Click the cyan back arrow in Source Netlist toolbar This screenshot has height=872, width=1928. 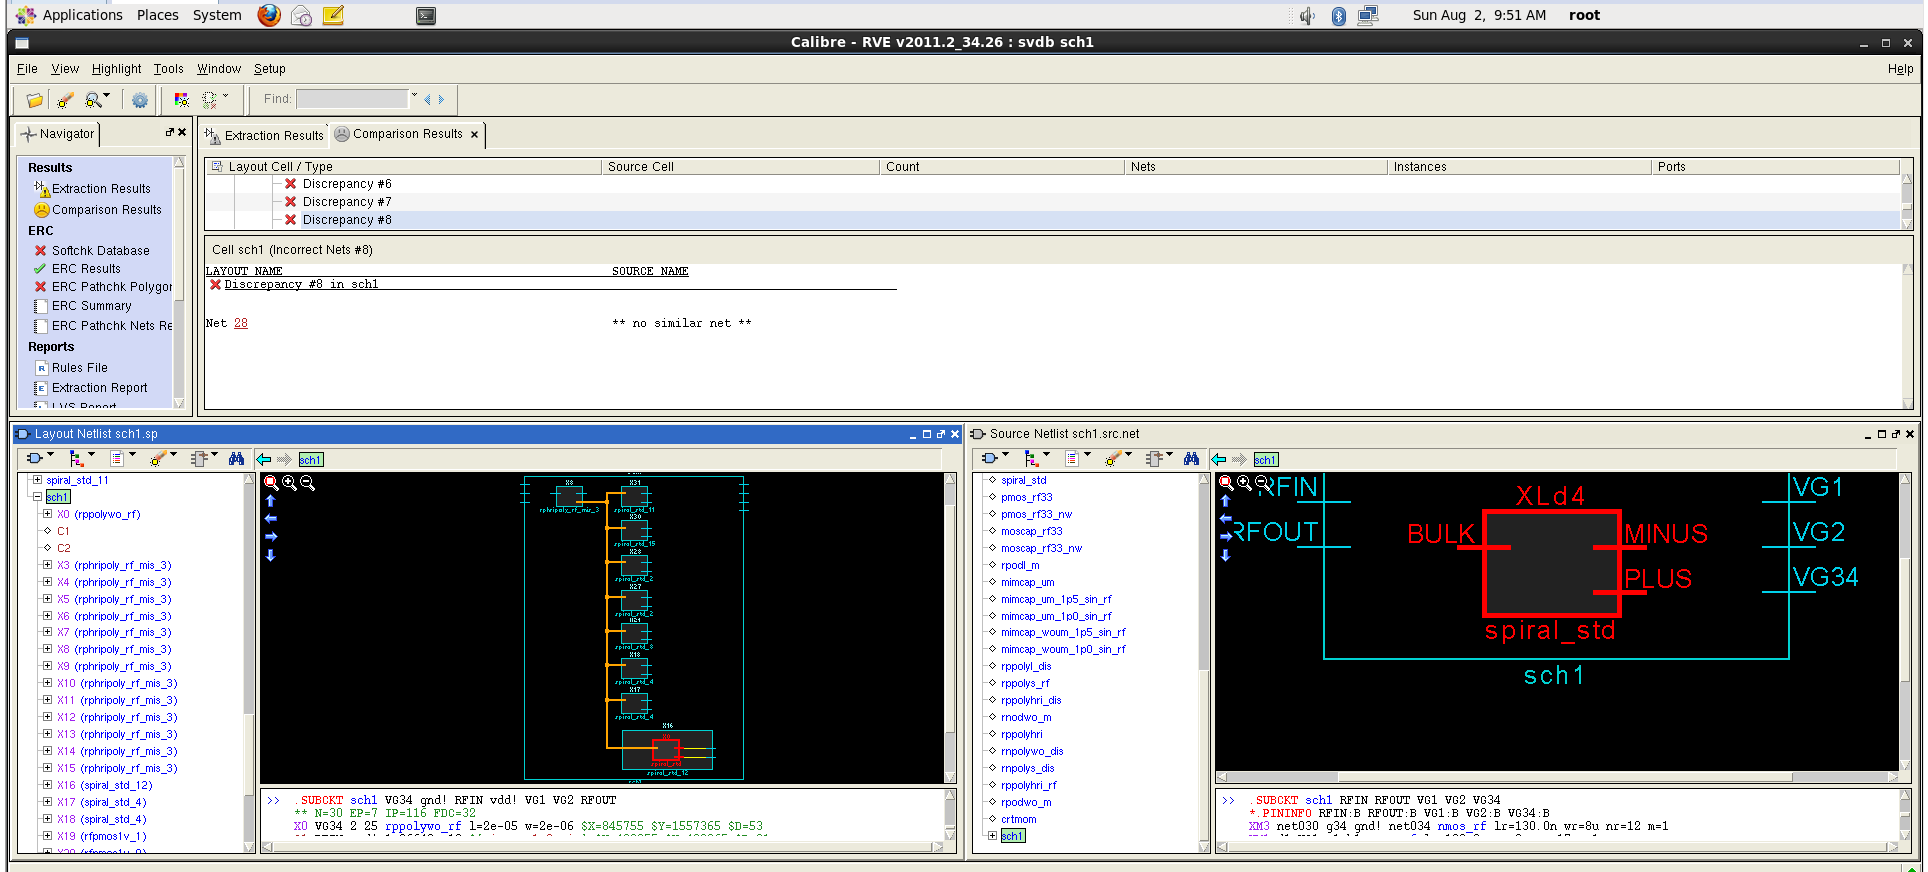point(1219,459)
